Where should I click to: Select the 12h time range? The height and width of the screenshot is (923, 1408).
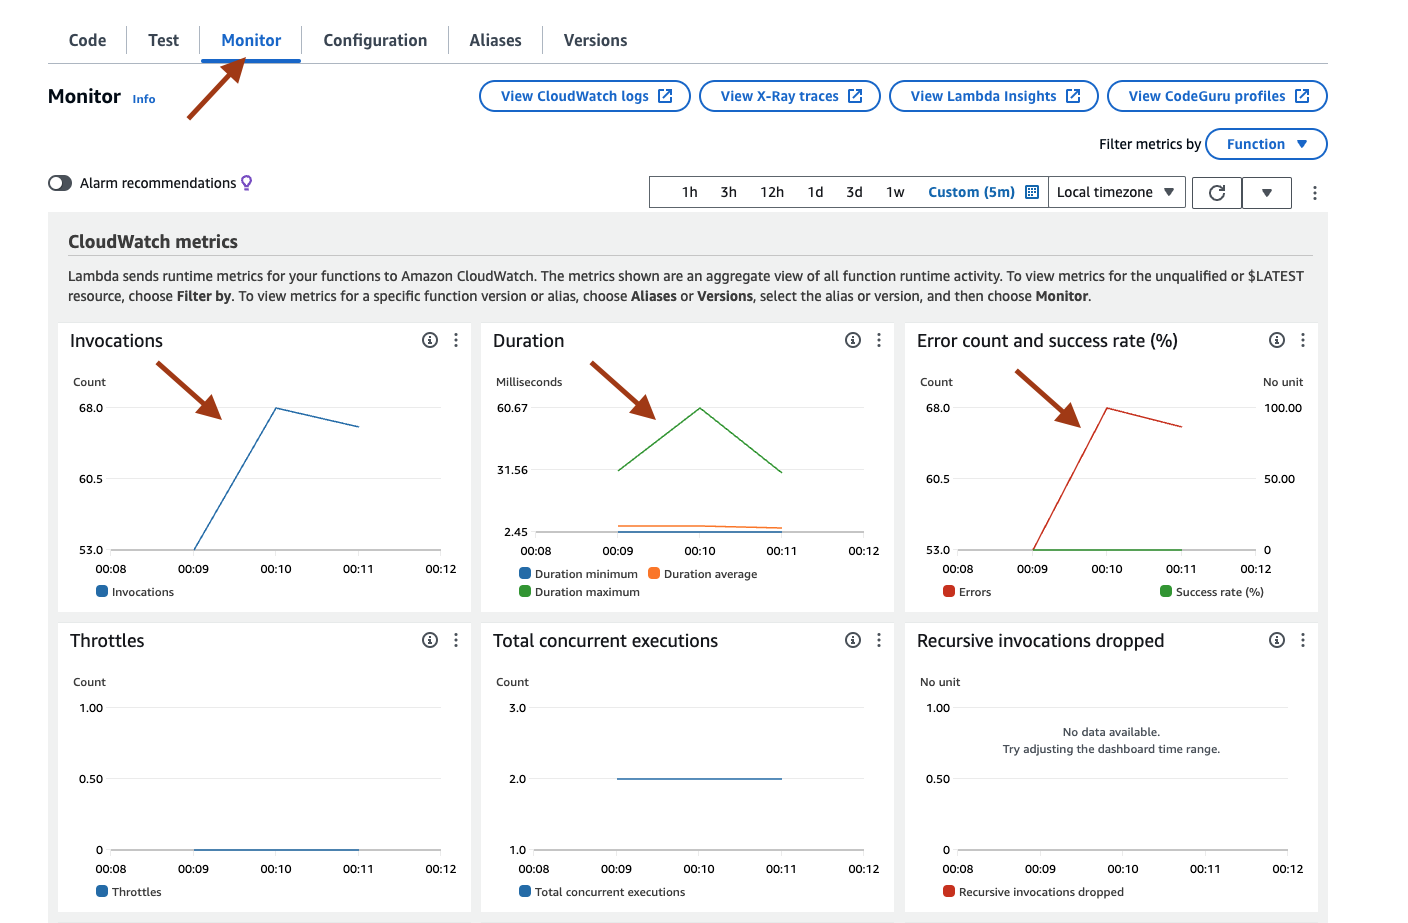tap(772, 192)
